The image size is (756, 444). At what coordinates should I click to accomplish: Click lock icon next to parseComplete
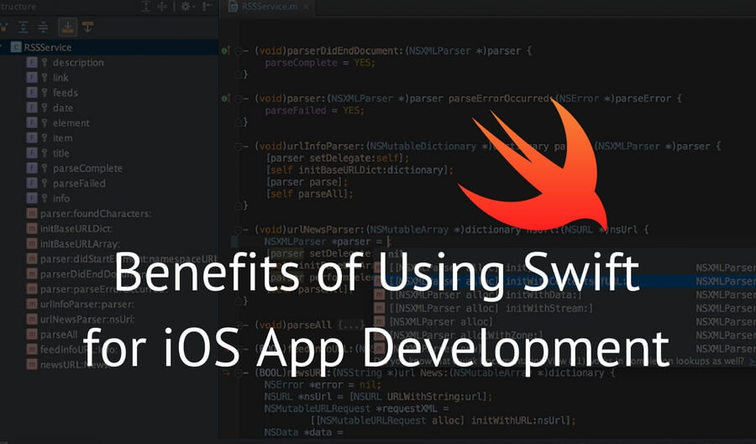click(x=44, y=168)
